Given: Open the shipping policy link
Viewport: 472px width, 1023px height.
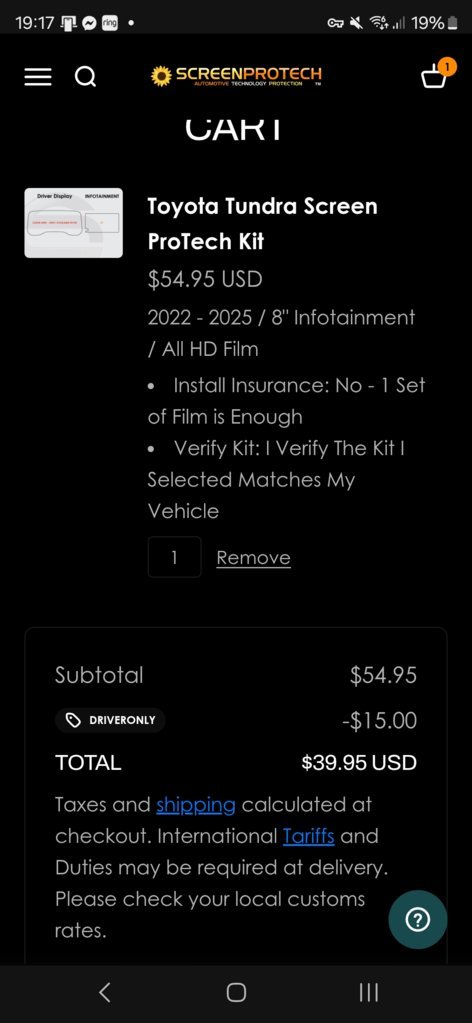Looking at the screenshot, I should (196, 804).
